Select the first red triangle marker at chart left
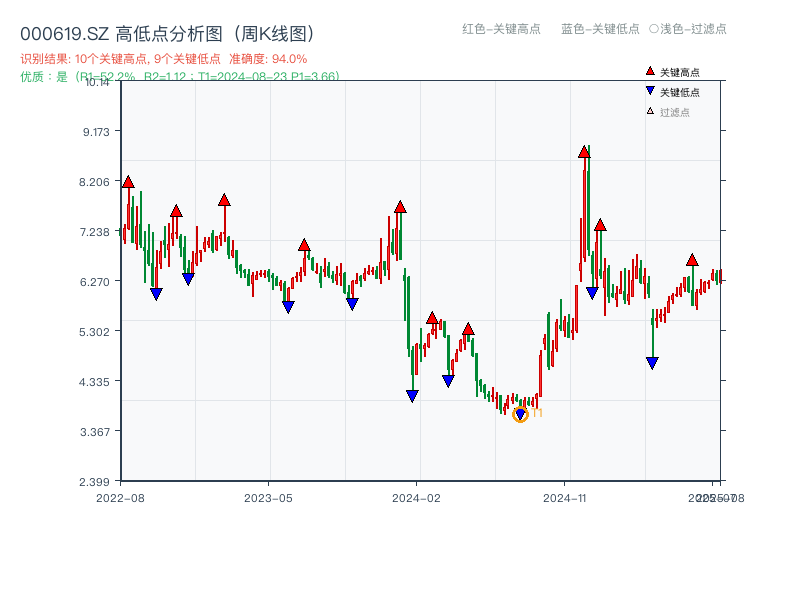Image resolution: width=800 pixels, height=600 pixels. tap(127, 183)
